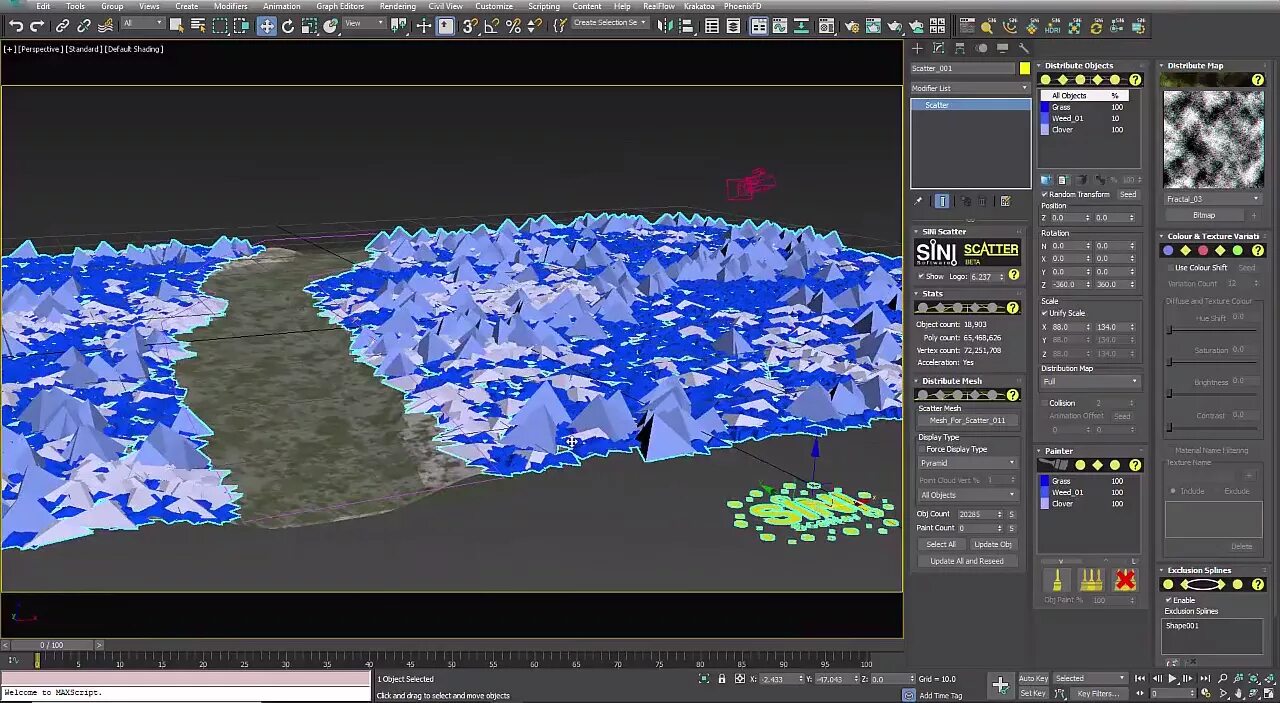This screenshot has width=1280, height=703.
Task: Uncheck the Unify Scale checkbox
Action: [x=1045, y=313]
